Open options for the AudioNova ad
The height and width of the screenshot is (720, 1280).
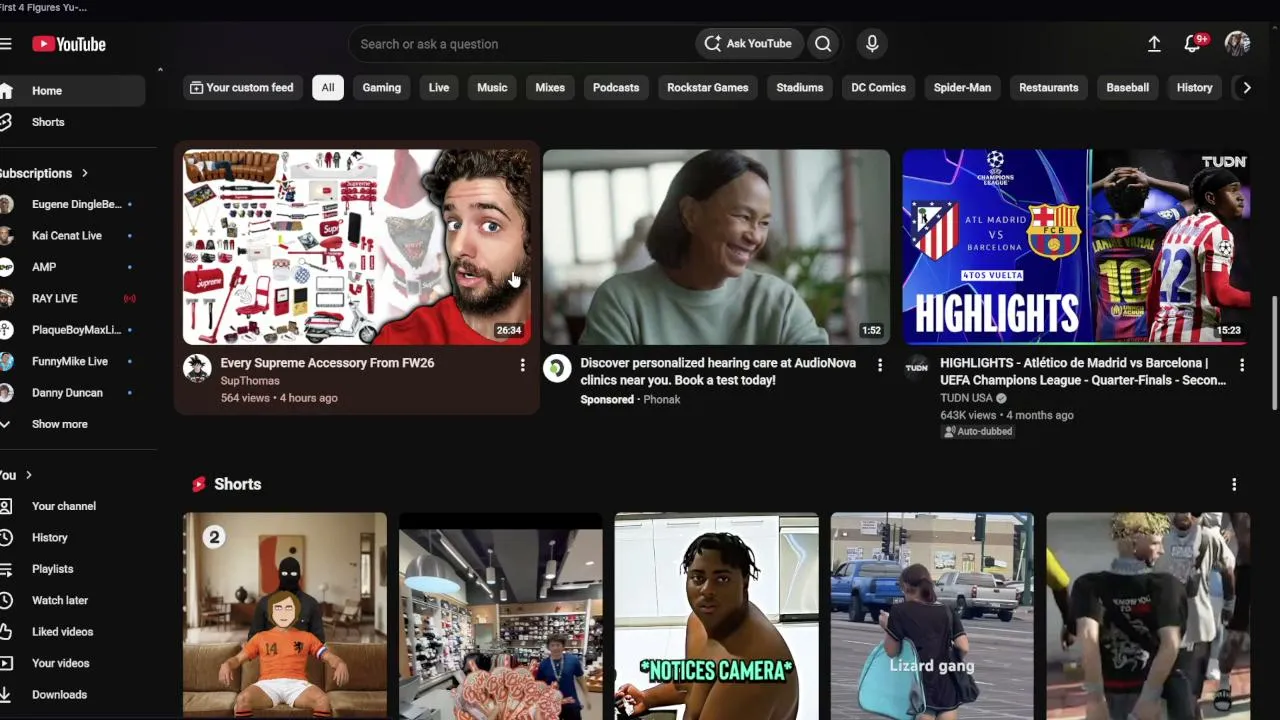(x=880, y=366)
